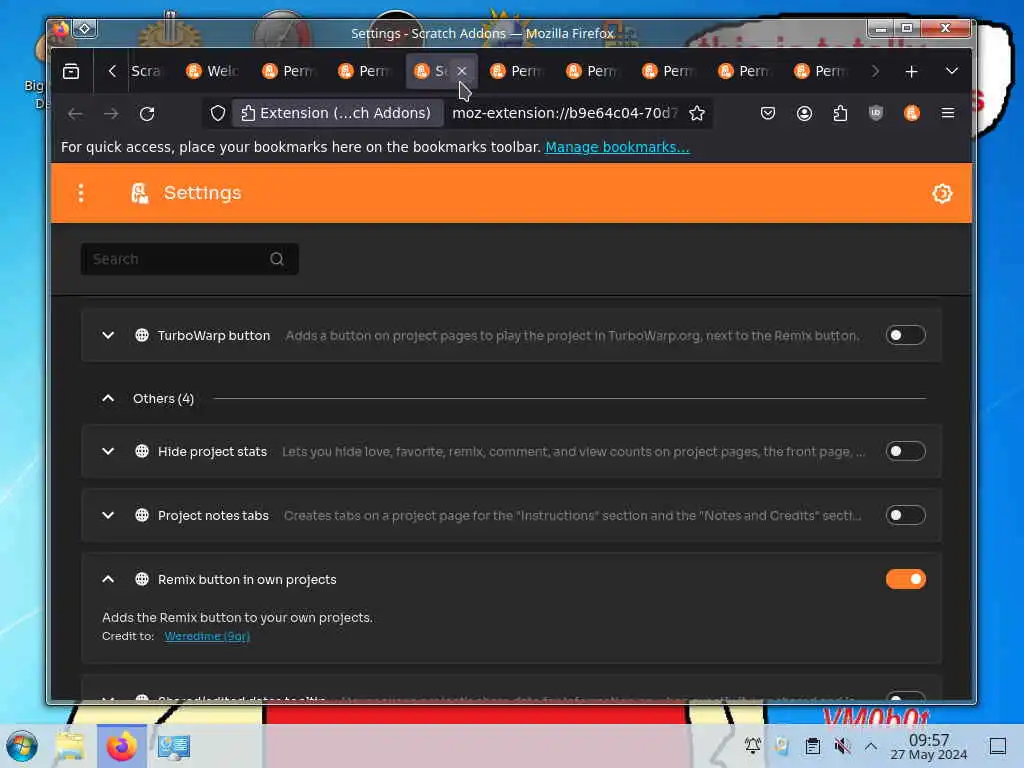Open the Windows Start menu

tap(22, 746)
